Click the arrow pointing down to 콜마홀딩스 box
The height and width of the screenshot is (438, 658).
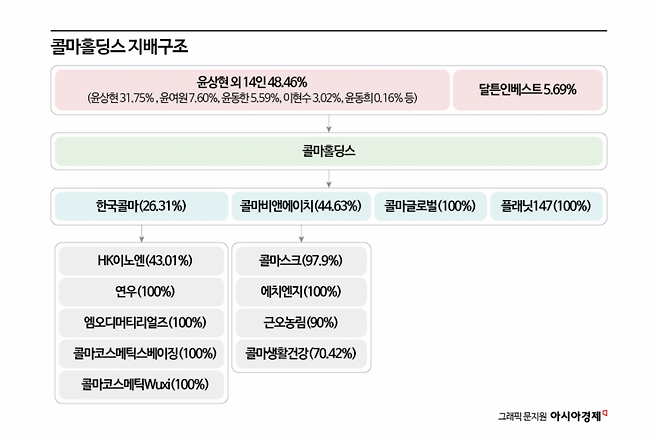coord(329,125)
